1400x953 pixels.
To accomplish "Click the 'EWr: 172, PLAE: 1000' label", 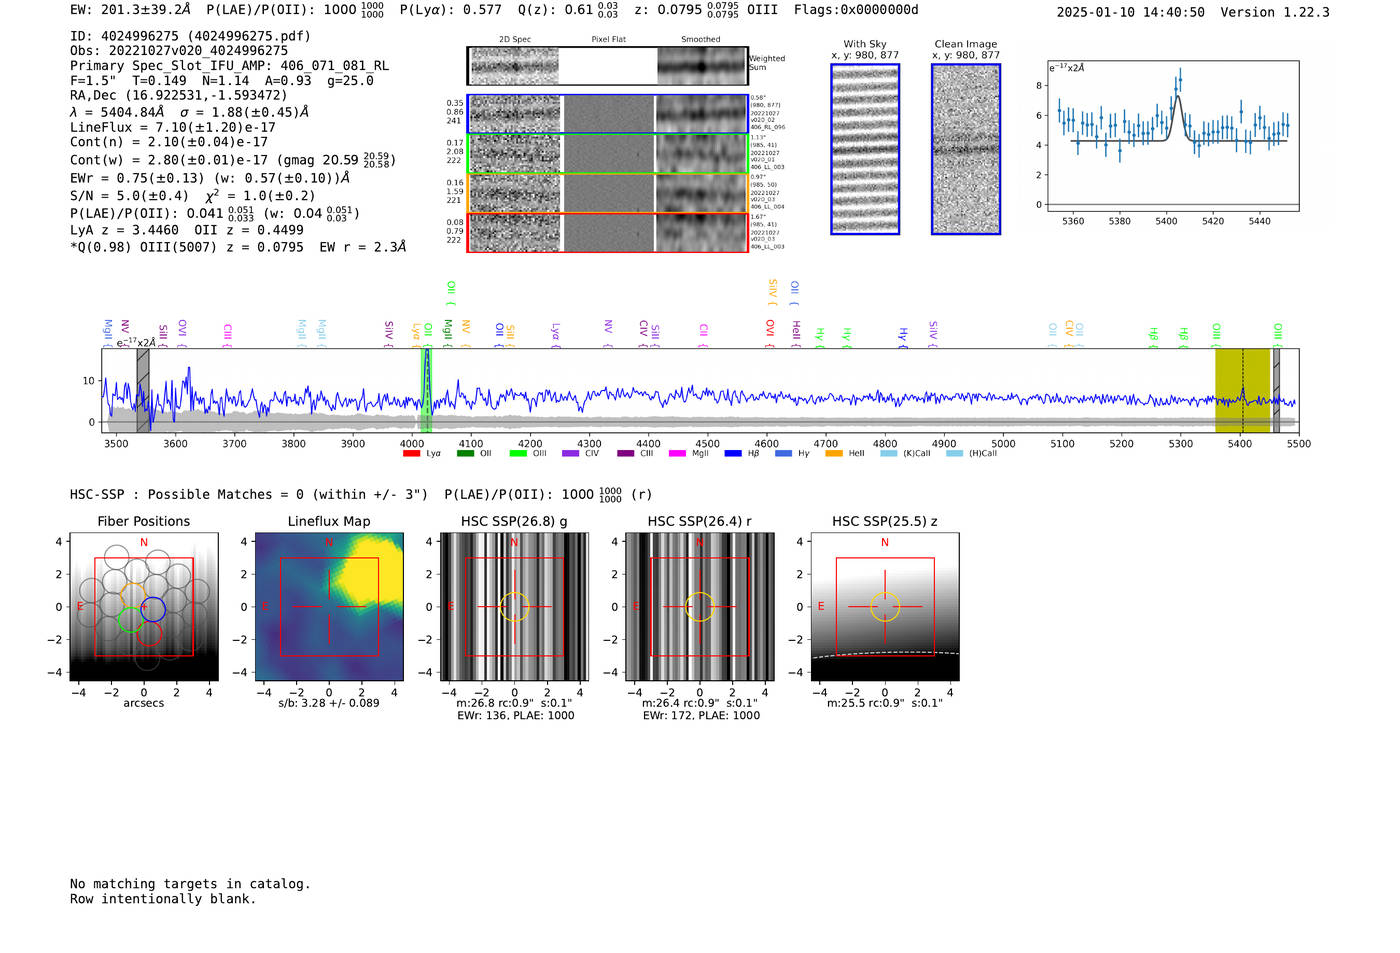I will pyautogui.click(x=701, y=715).
